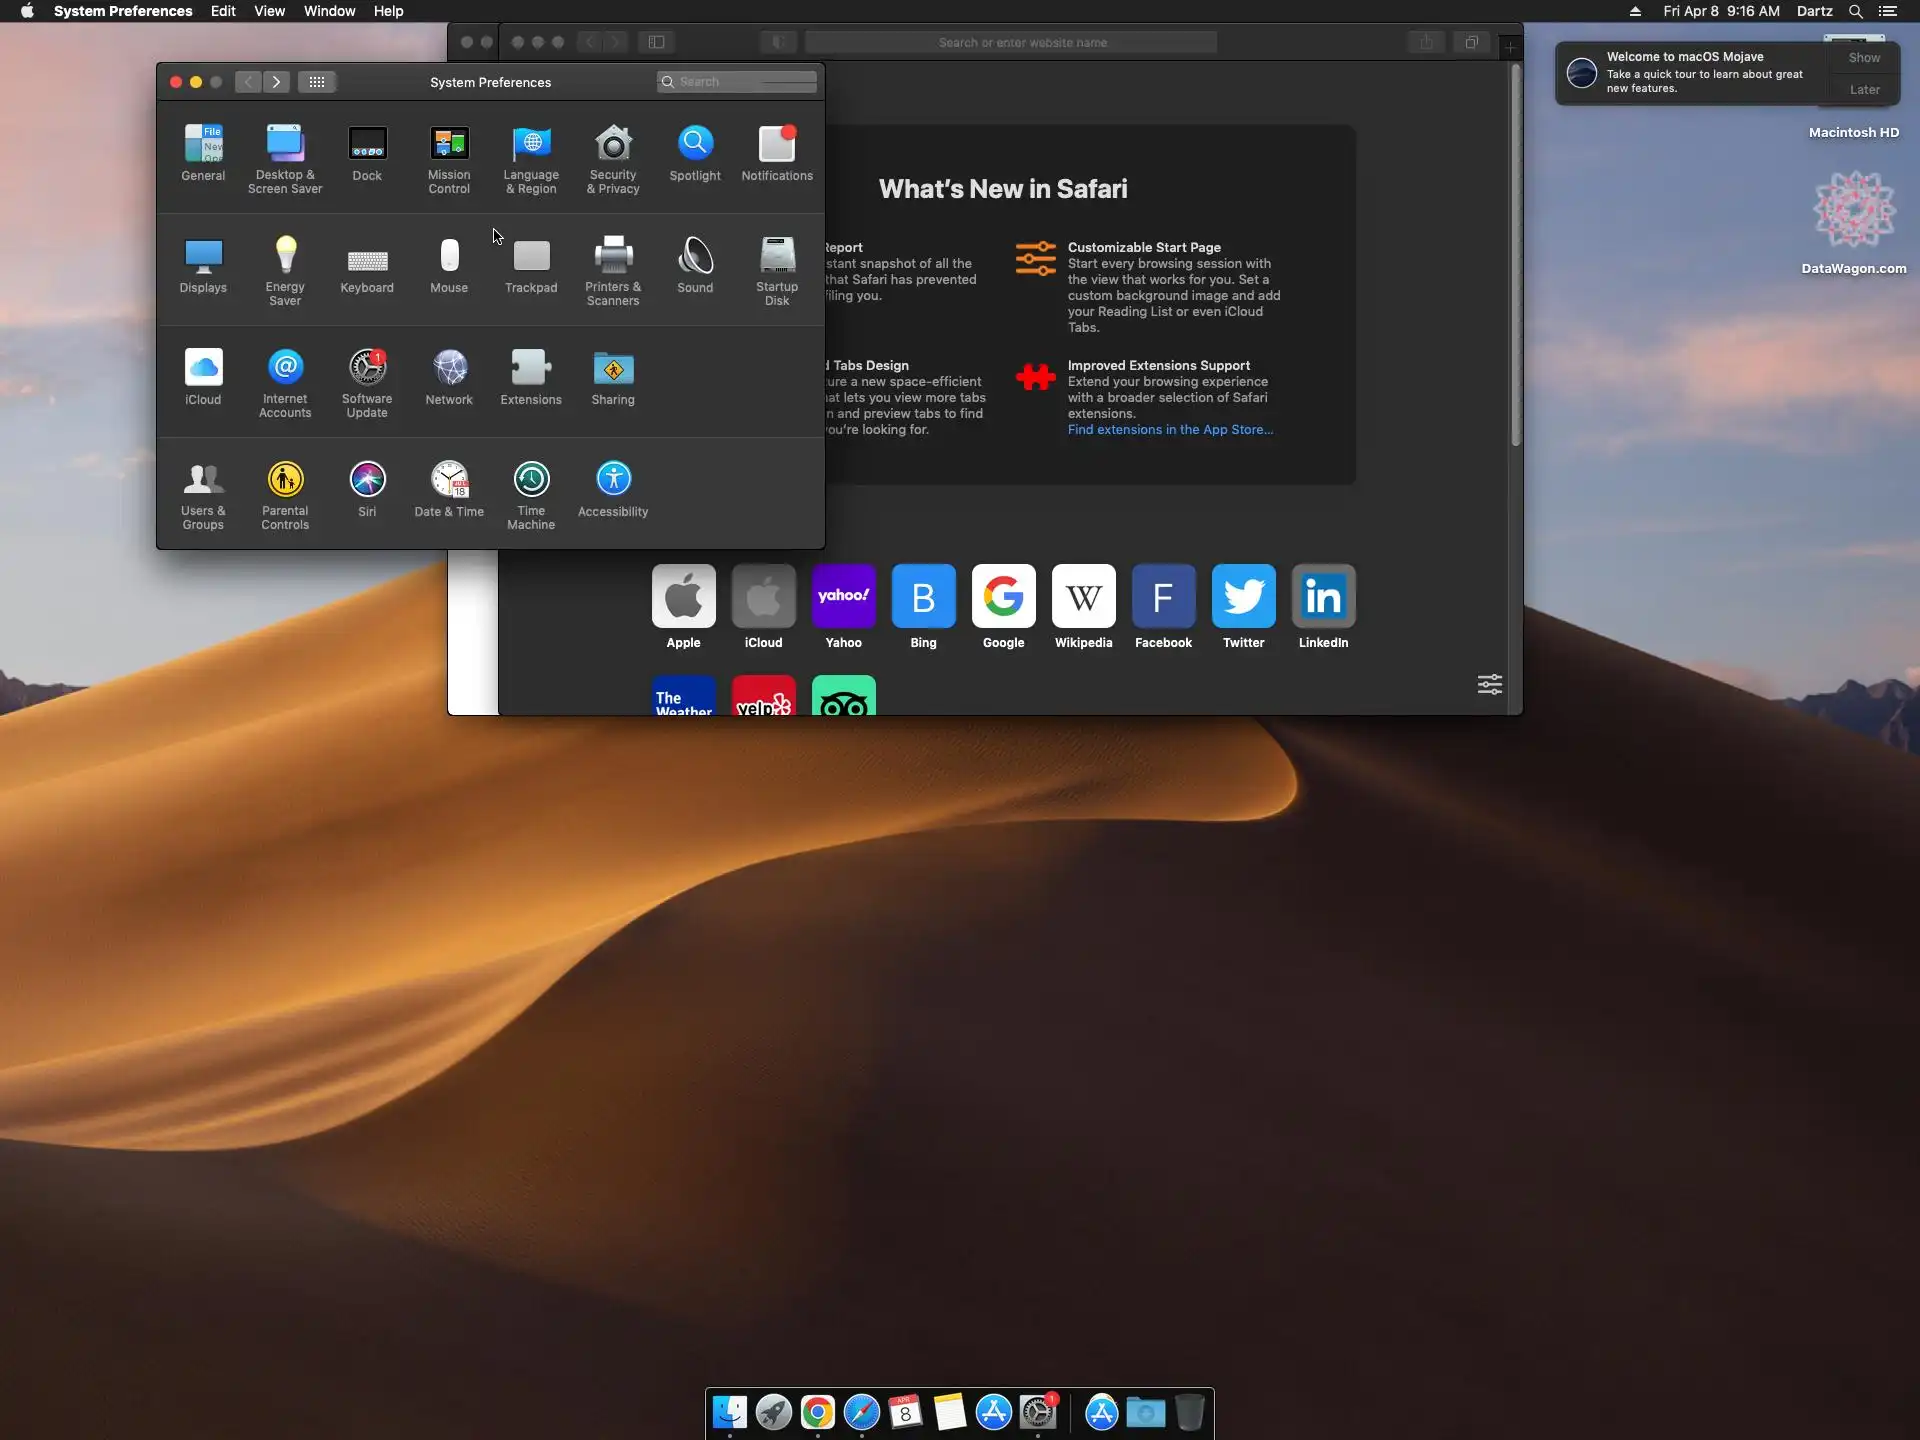Open Mission Control preferences

pyautogui.click(x=449, y=158)
